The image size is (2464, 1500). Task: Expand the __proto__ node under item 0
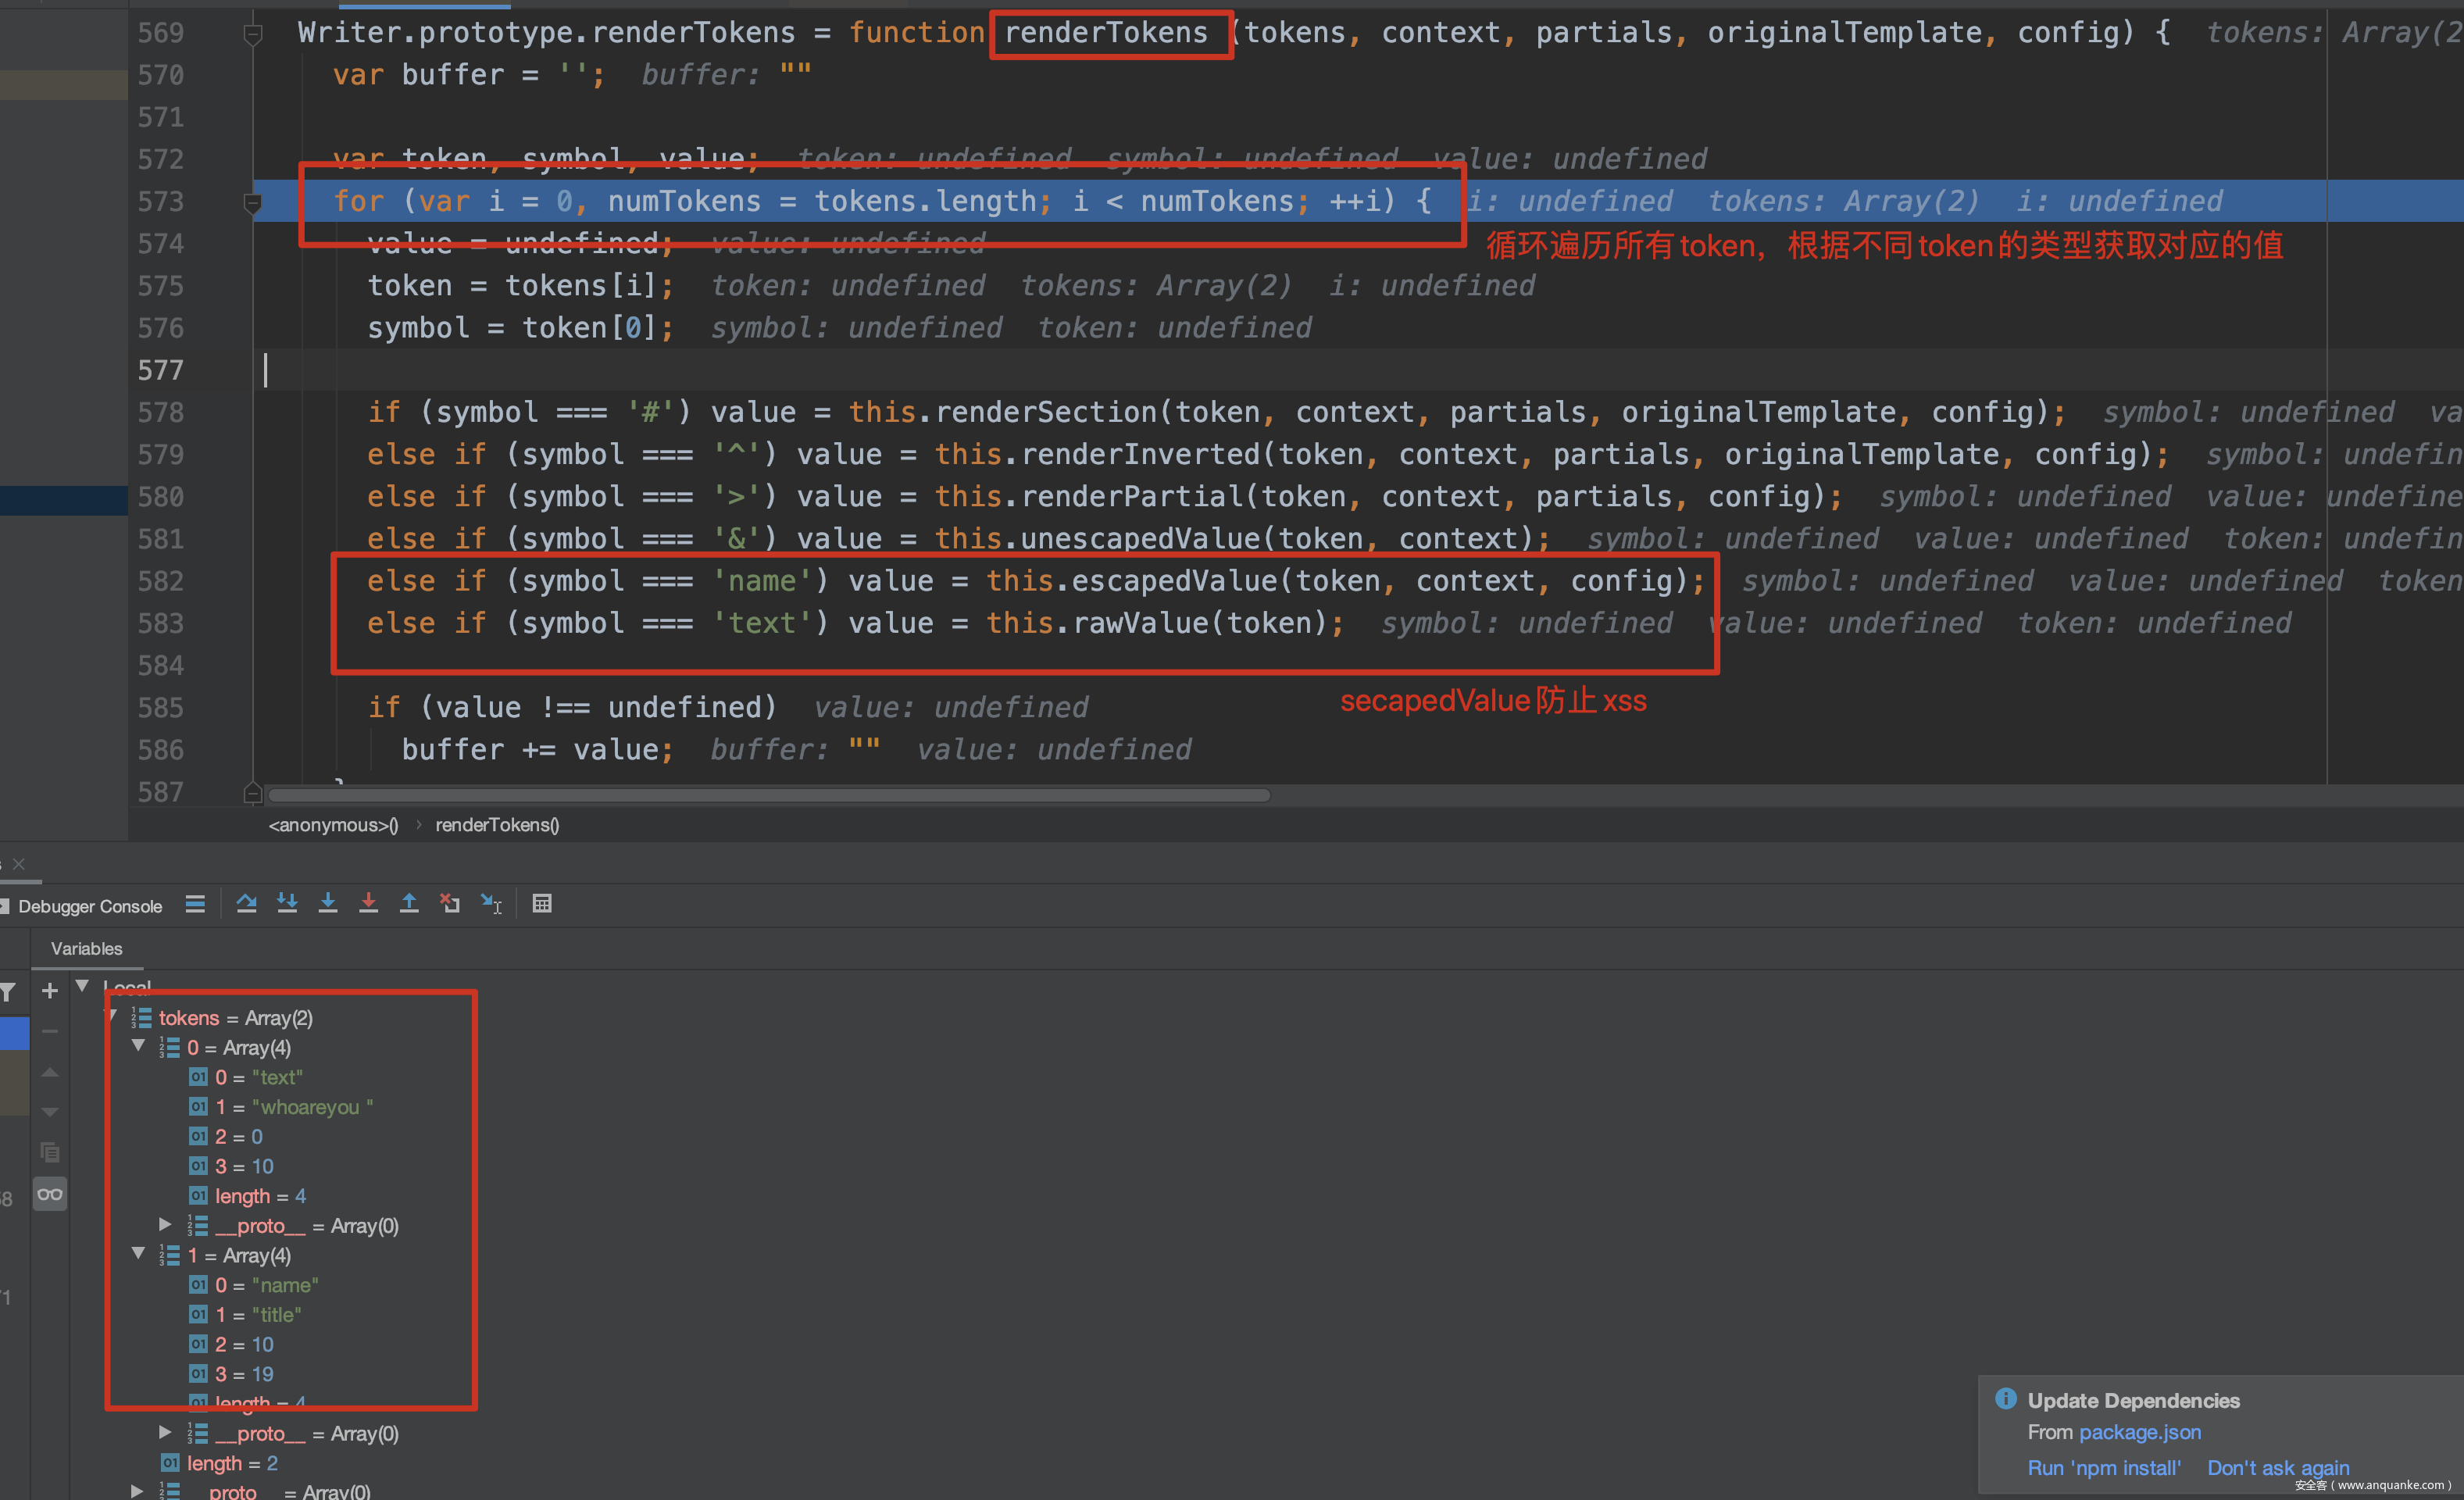(x=165, y=1224)
